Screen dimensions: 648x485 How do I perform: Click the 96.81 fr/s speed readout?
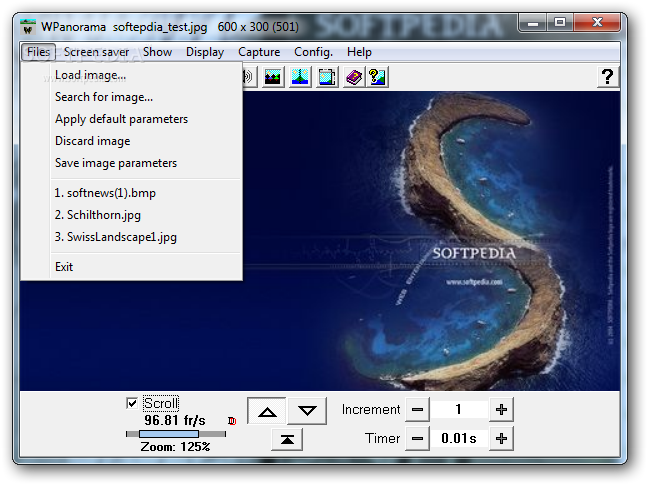pos(175,421)
